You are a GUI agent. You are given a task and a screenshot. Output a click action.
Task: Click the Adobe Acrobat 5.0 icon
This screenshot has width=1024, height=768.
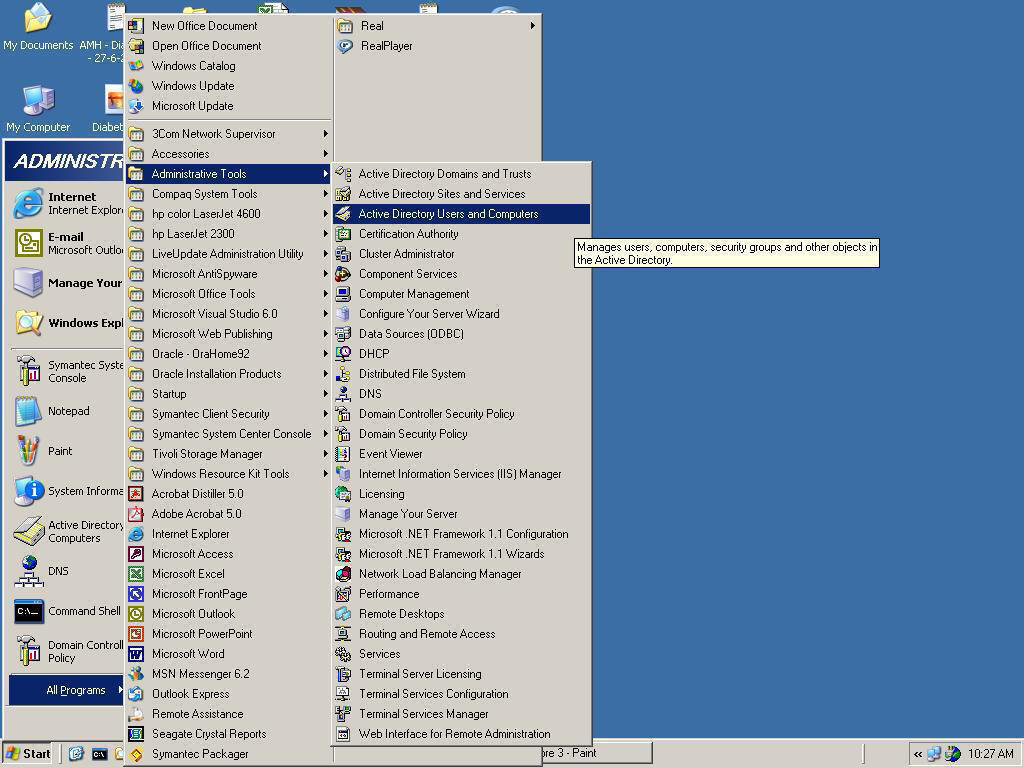pos(136,514)
